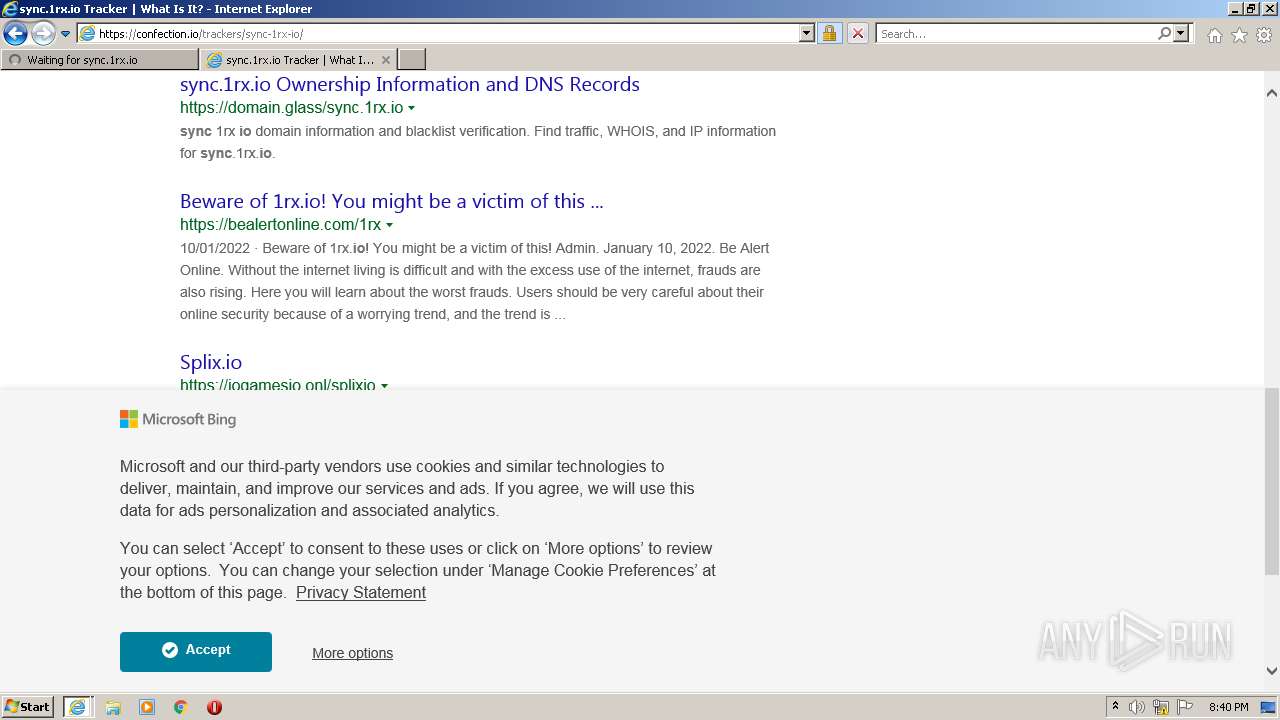Click the vertical scrollbar thumb

pos(1271,481)
